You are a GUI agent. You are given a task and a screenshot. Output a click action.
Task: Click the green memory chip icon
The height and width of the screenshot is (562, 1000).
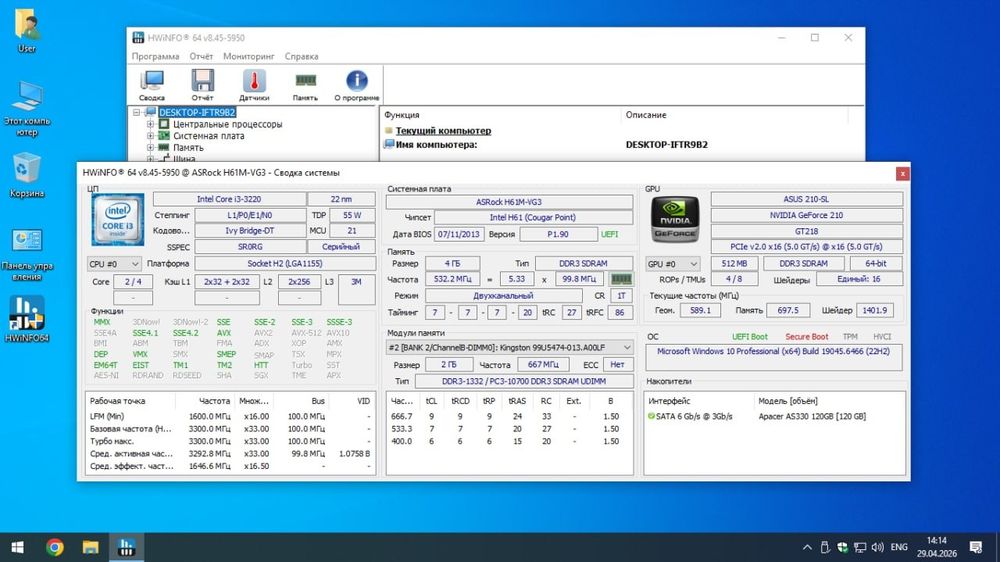point(621,279)
